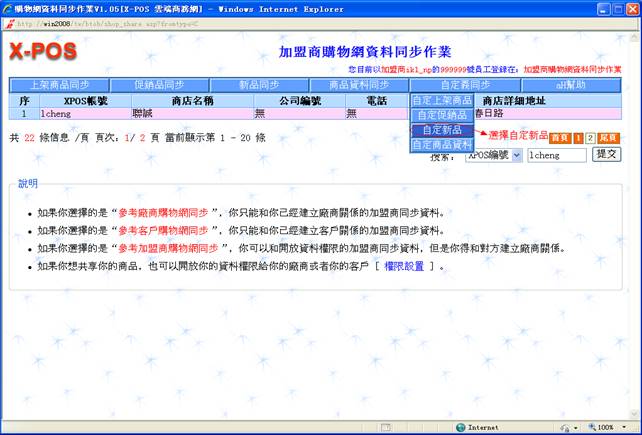Open the 新品同步 menu

tap(260, 85)
